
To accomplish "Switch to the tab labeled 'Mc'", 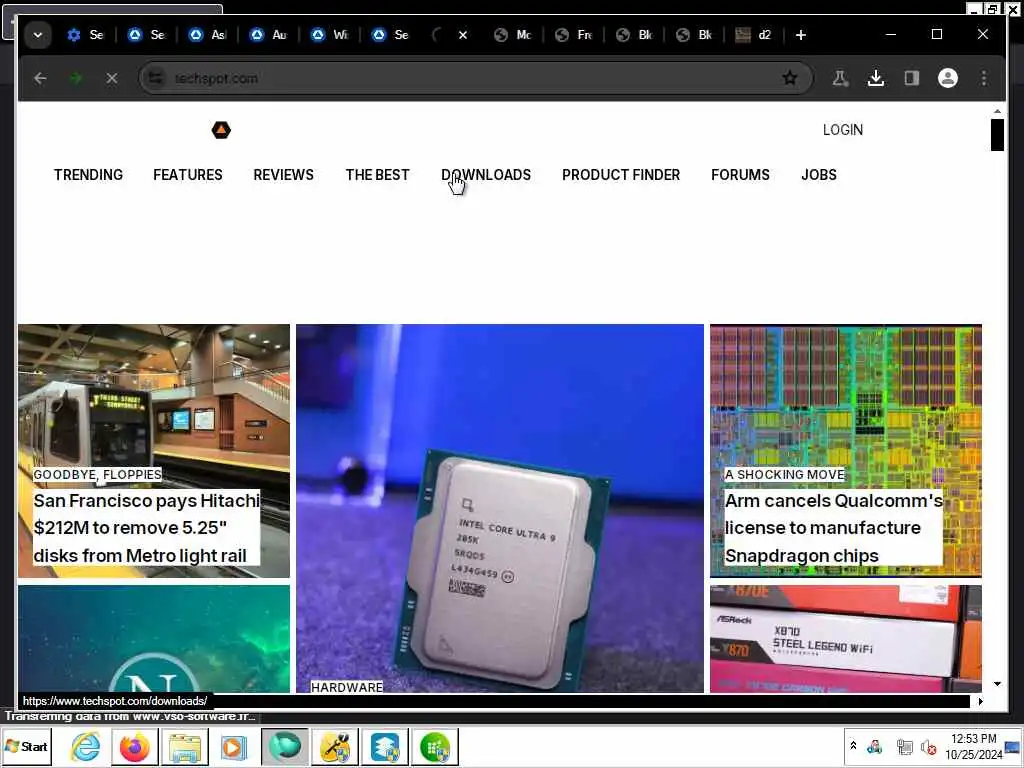I will tap(513, 35).
